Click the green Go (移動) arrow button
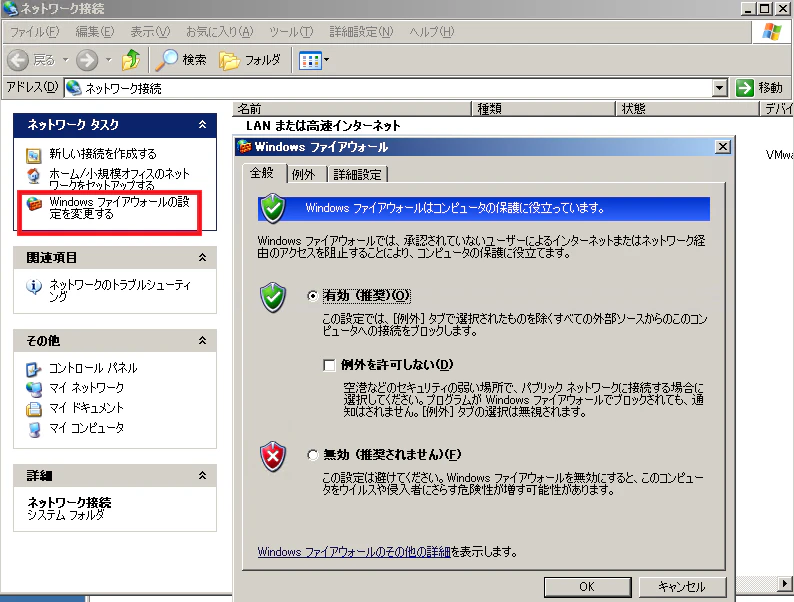This screenshot has width=794, height=602. click(x=745, y=88)
